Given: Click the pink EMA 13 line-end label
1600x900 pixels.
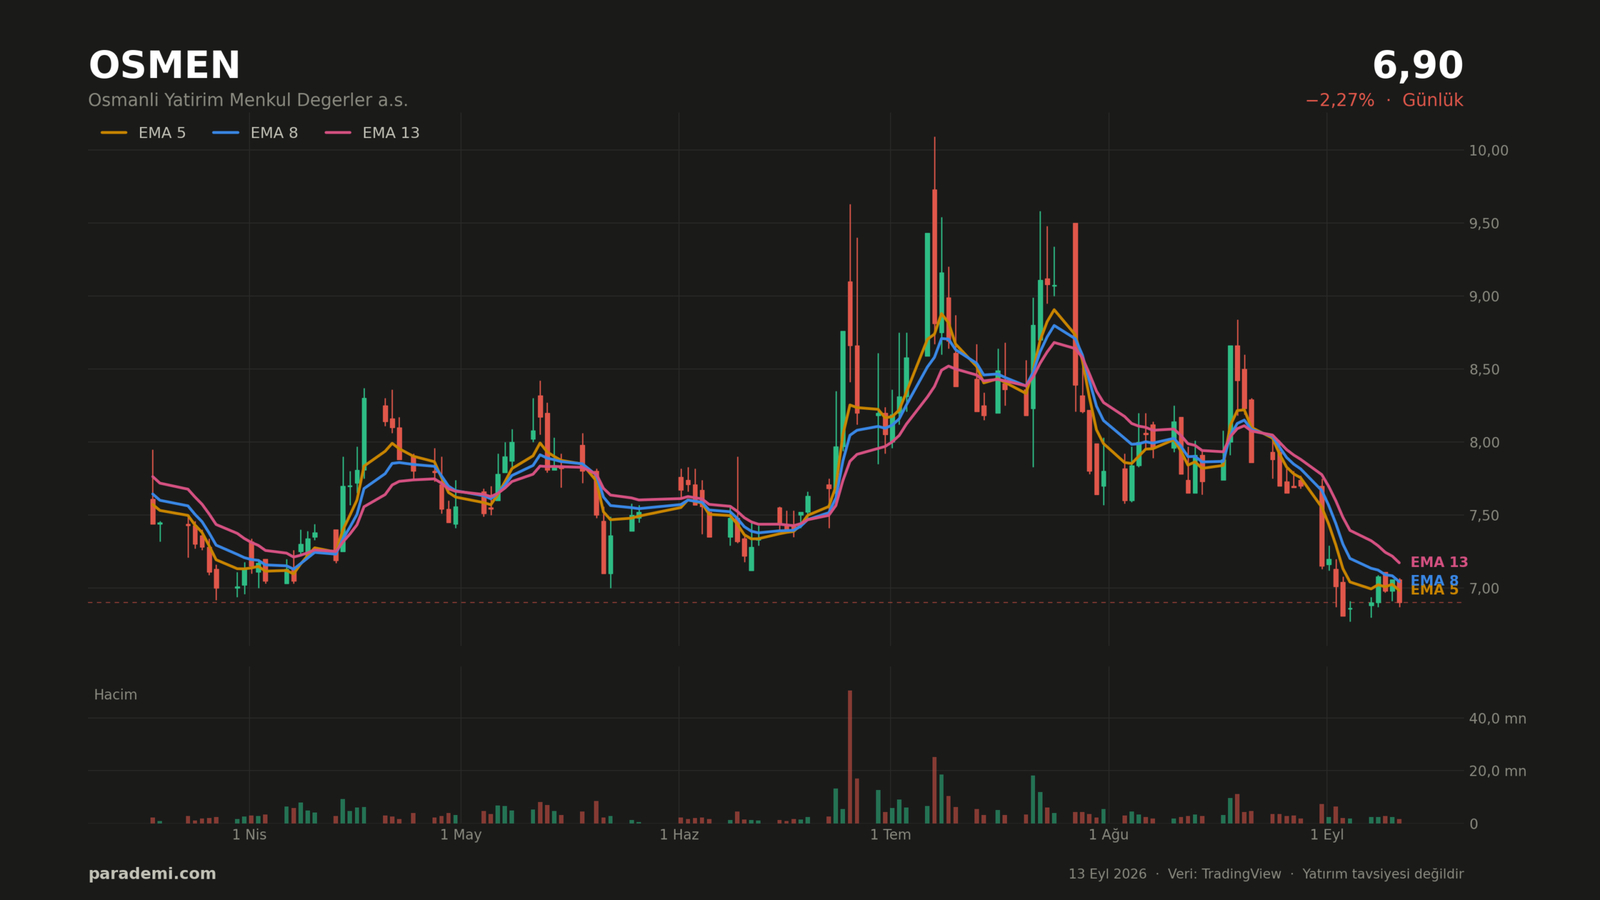Looking at the screenshot, I should coord(1439,563).
